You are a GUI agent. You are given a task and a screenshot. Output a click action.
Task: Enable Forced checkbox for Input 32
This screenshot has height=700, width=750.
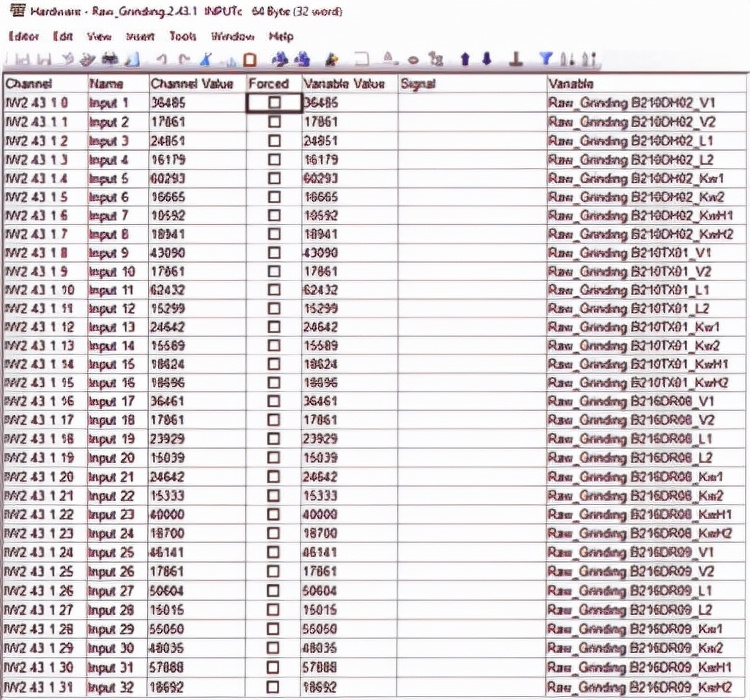click(x=273, y=687)
